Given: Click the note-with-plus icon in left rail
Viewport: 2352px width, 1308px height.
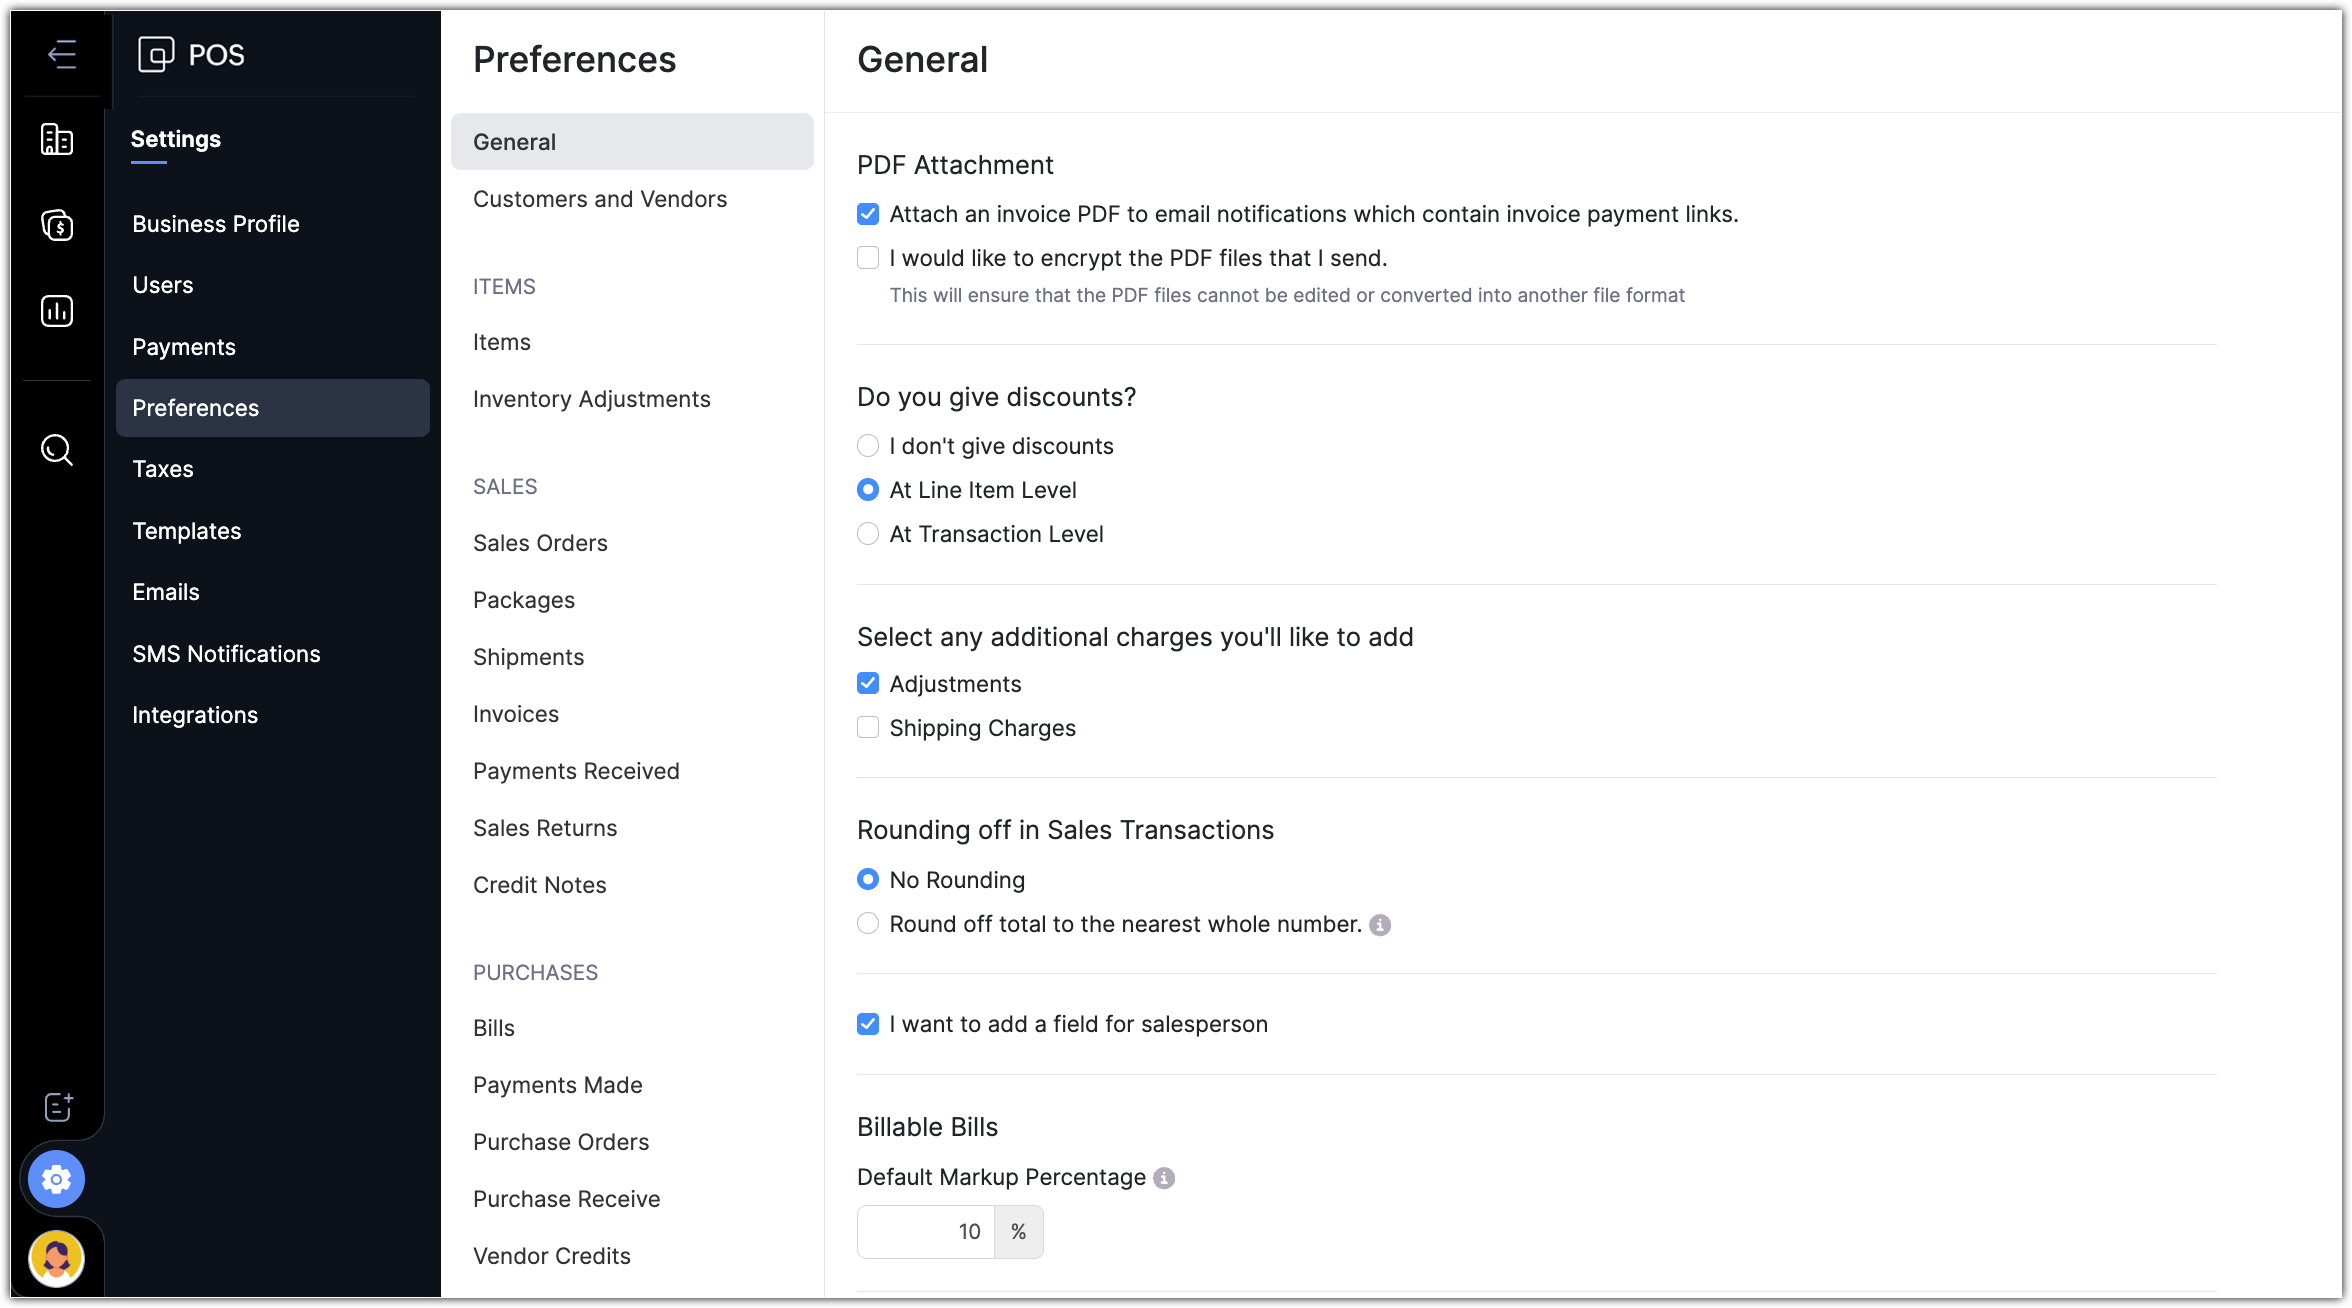Looking at the screenshot, I should (59, 1106).
